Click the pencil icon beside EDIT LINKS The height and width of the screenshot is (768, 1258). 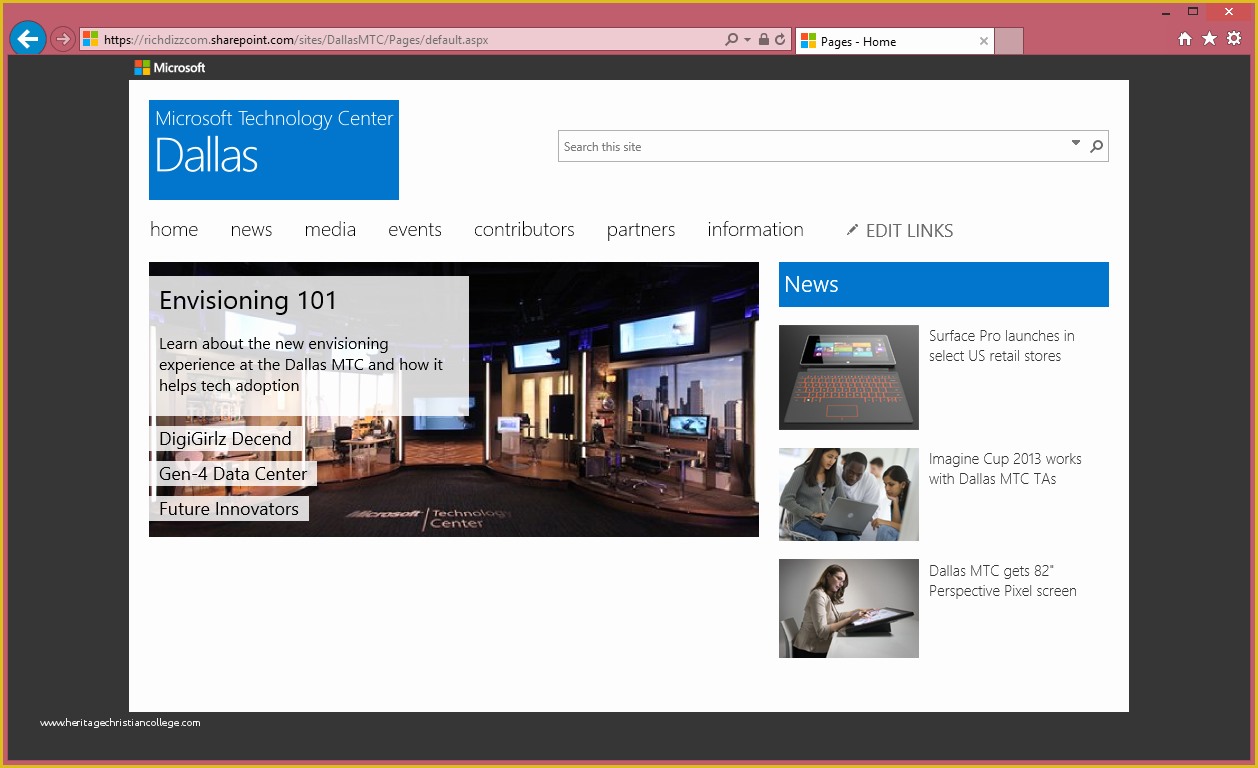tap(852, 230)
